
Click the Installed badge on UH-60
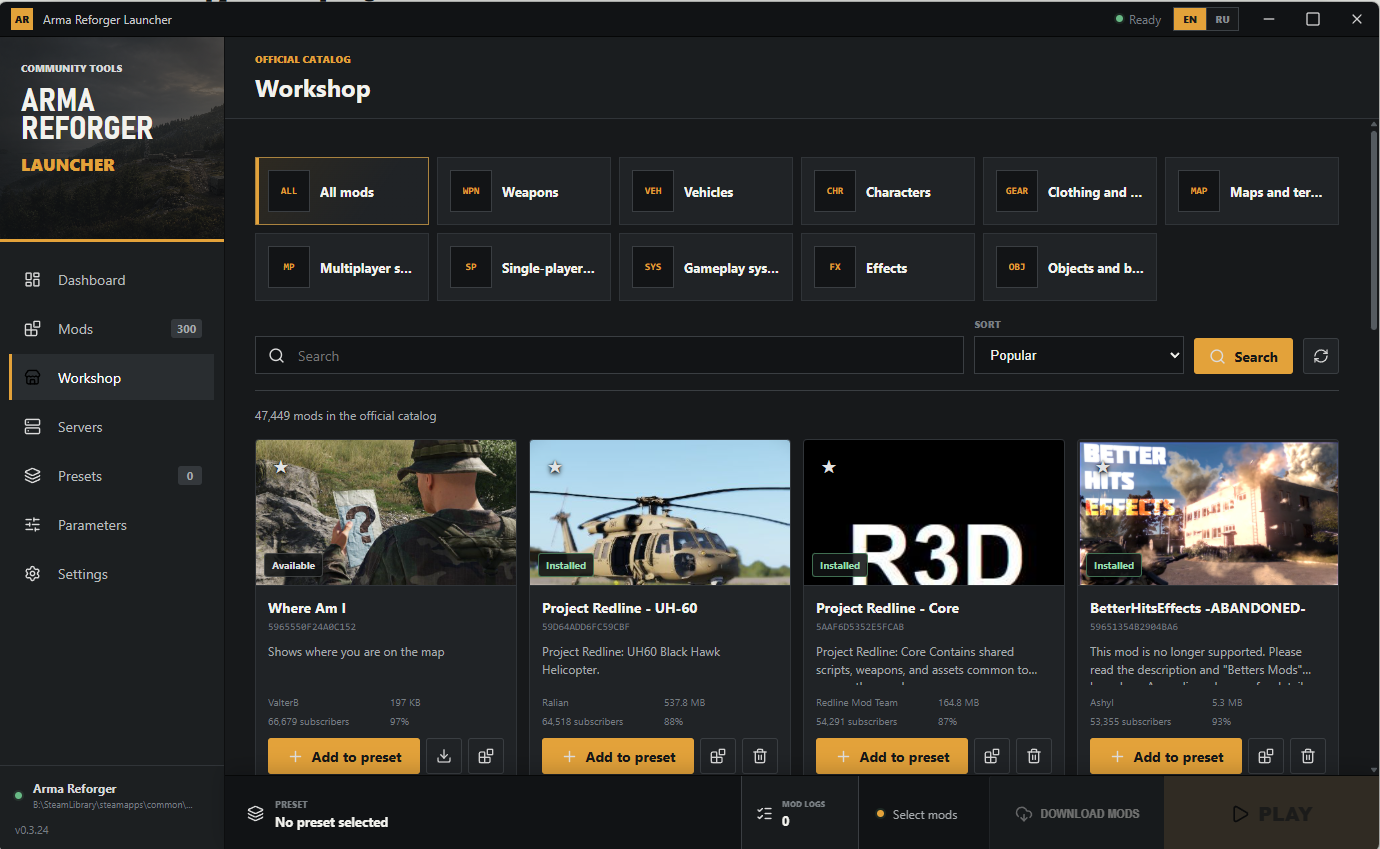[x=566, y=565]
